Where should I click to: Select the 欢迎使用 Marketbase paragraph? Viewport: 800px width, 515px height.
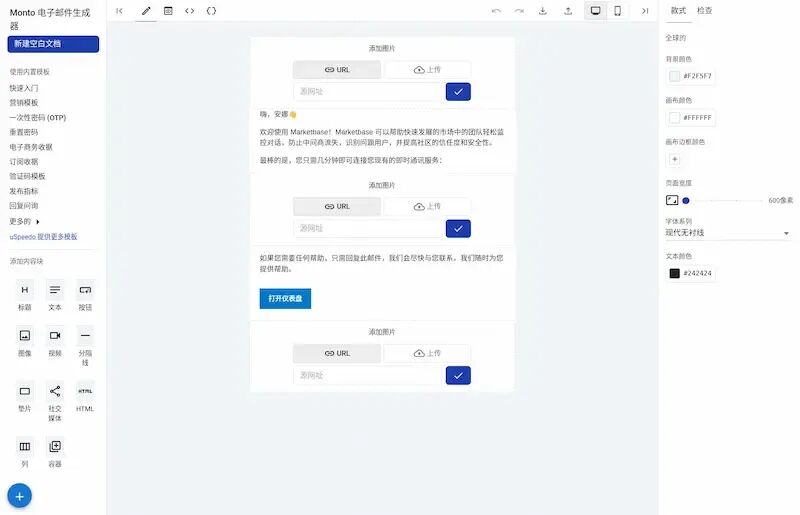[382, 137]
